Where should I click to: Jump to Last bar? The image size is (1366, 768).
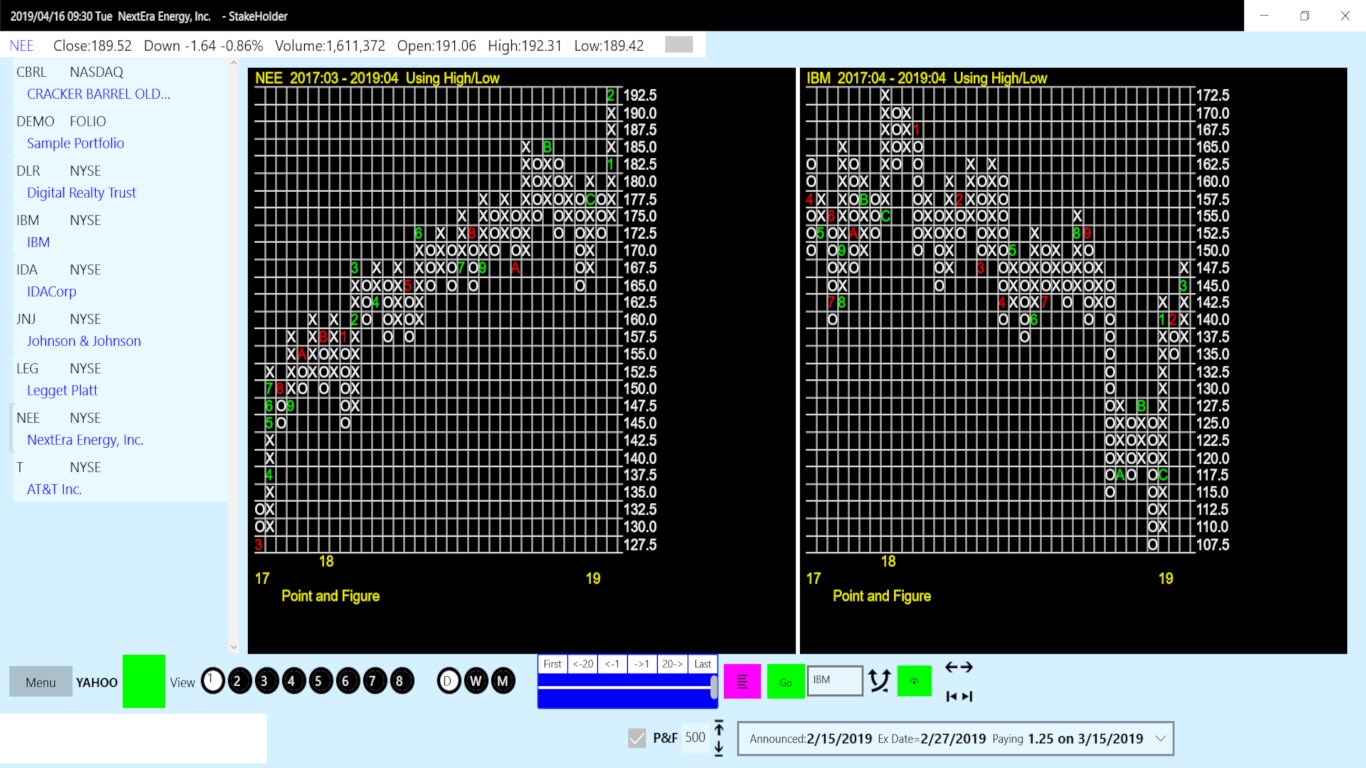pos(703,664)
